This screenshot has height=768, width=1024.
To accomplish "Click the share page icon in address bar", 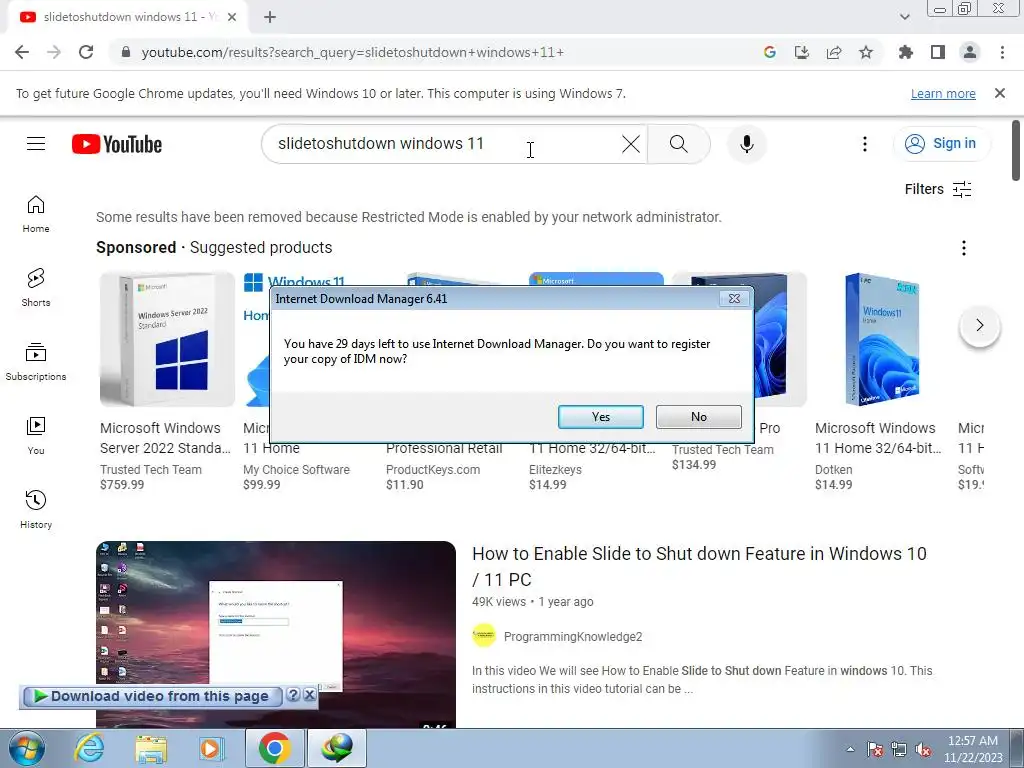I will 834,52.
